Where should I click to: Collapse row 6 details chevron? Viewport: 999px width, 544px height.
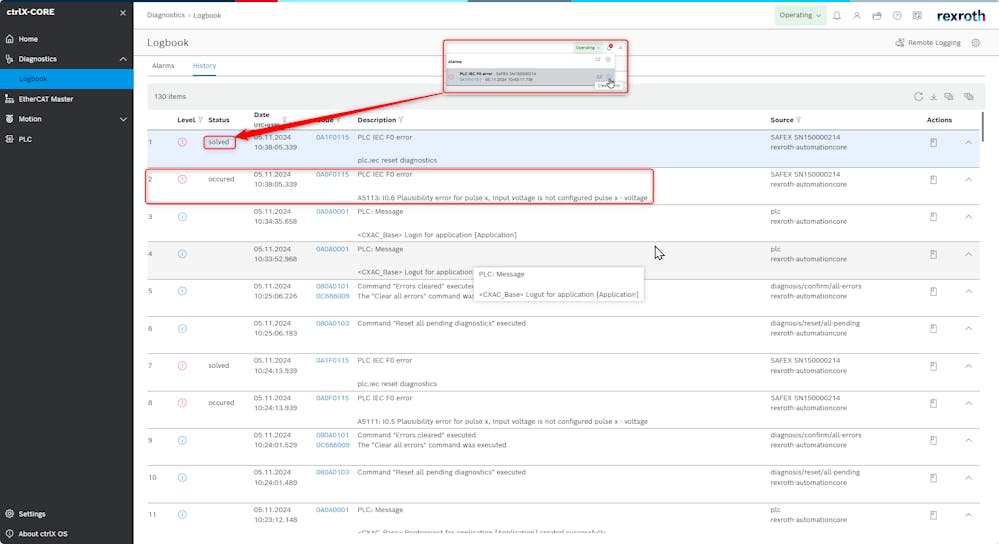coord(968,329)
